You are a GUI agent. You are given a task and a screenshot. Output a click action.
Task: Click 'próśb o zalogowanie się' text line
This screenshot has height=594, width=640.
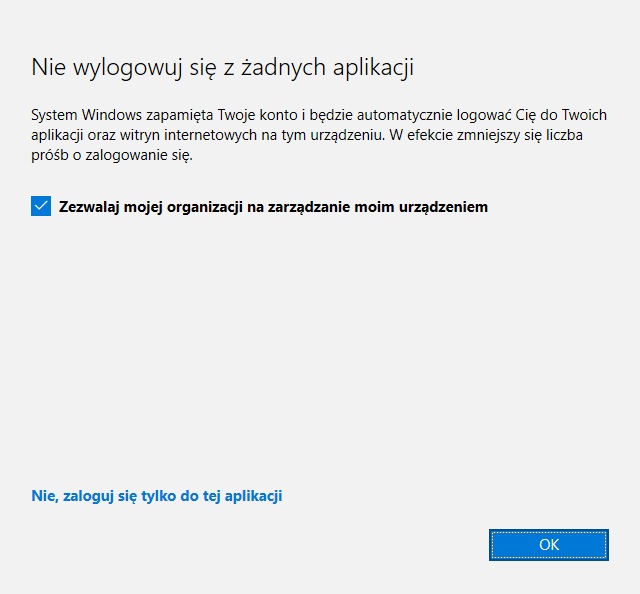click(x=111, y=156)
